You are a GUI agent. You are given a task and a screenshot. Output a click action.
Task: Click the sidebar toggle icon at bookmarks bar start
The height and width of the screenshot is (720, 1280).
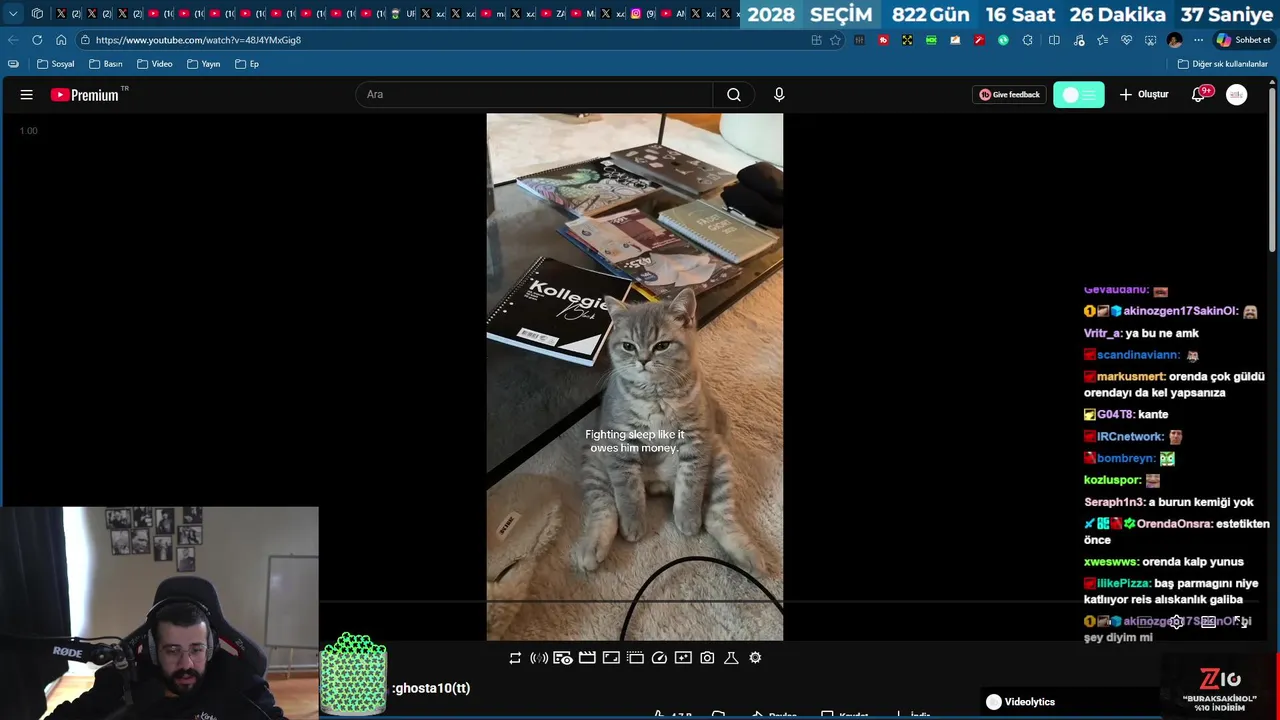point(13,64)
